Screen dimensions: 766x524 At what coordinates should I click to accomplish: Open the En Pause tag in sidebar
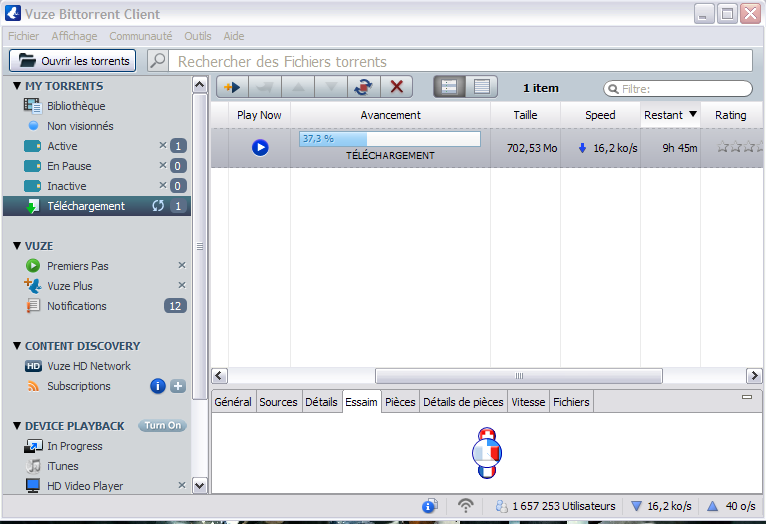69,166
